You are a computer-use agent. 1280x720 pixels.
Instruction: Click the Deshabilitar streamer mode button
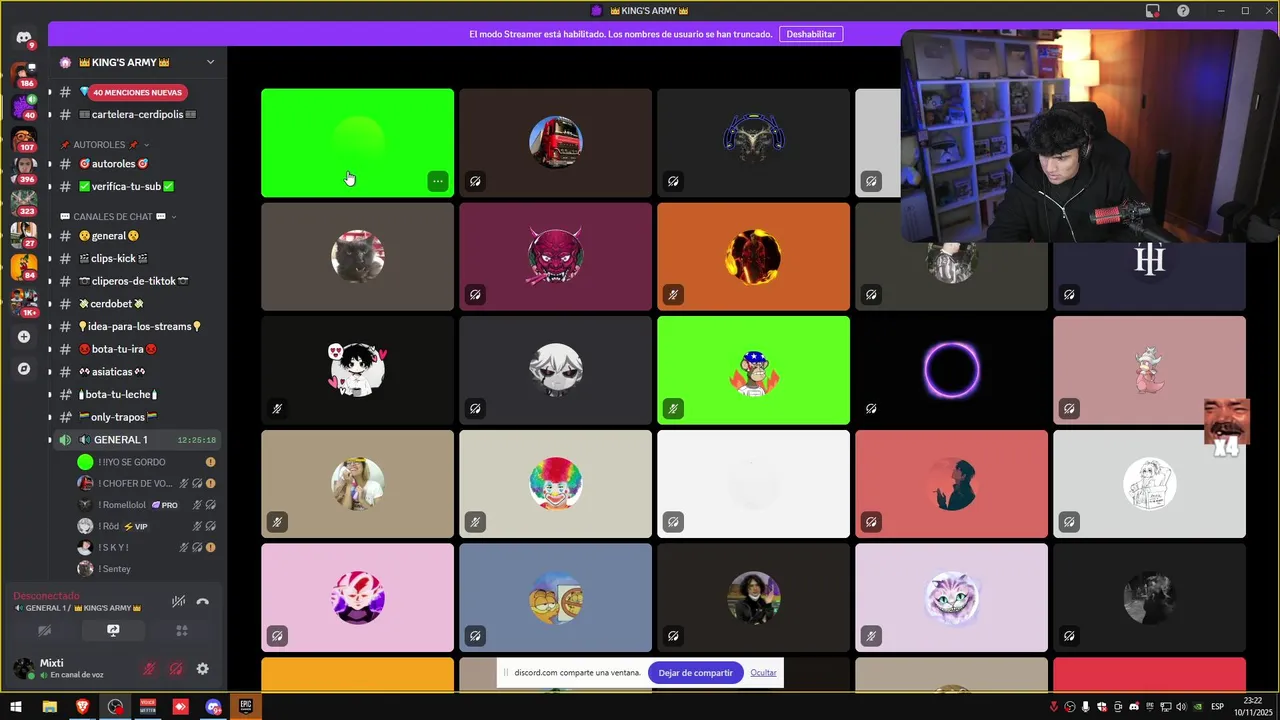point(811,34)
